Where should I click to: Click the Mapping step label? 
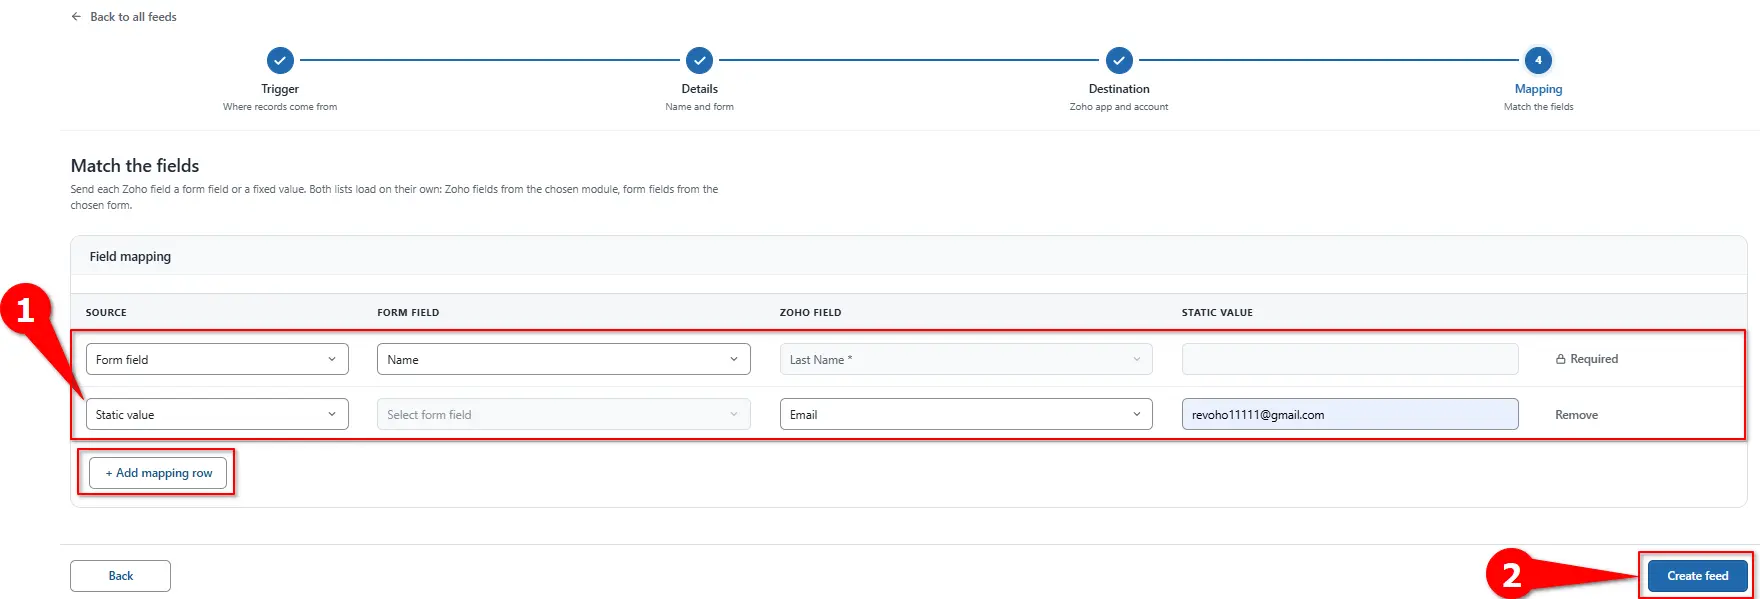(1538, 89)
